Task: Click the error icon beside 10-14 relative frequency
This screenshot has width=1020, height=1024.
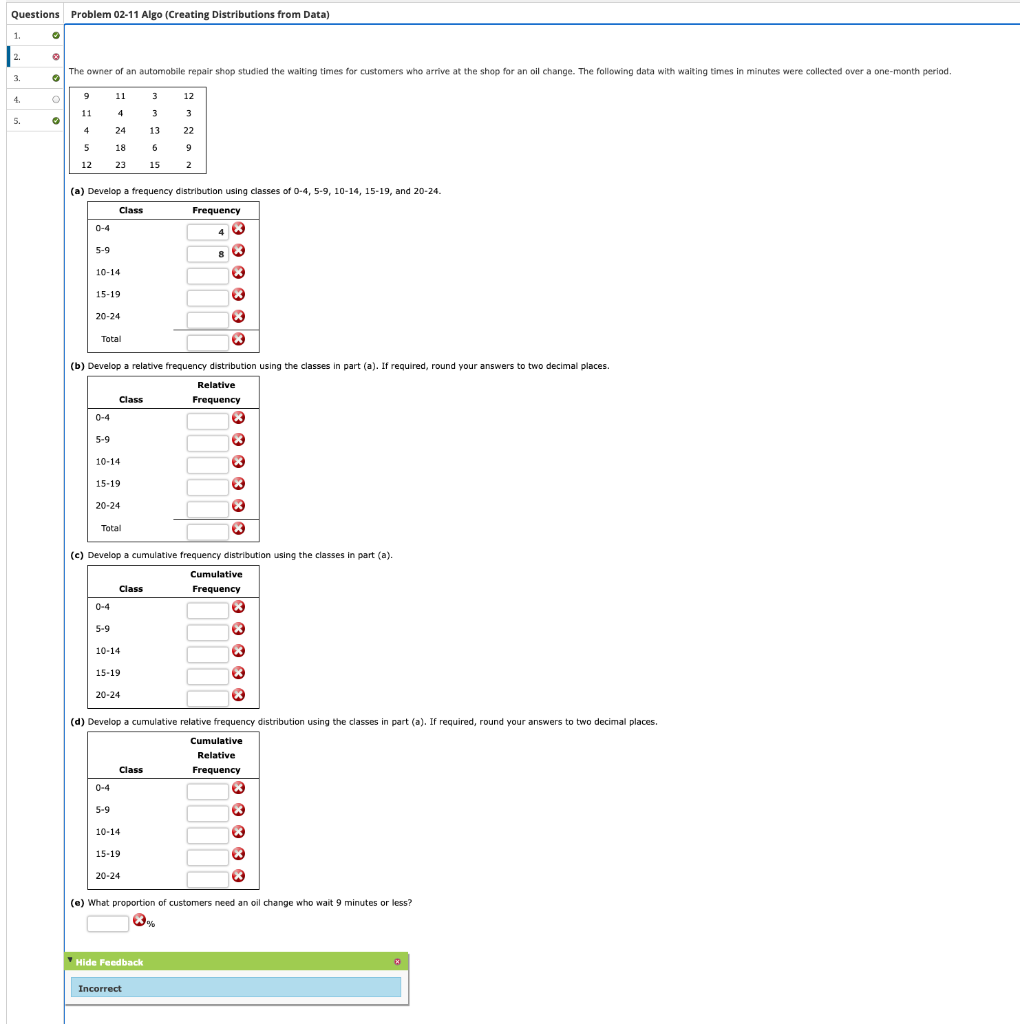Action: pyautogui.click(x=239, y=462)
